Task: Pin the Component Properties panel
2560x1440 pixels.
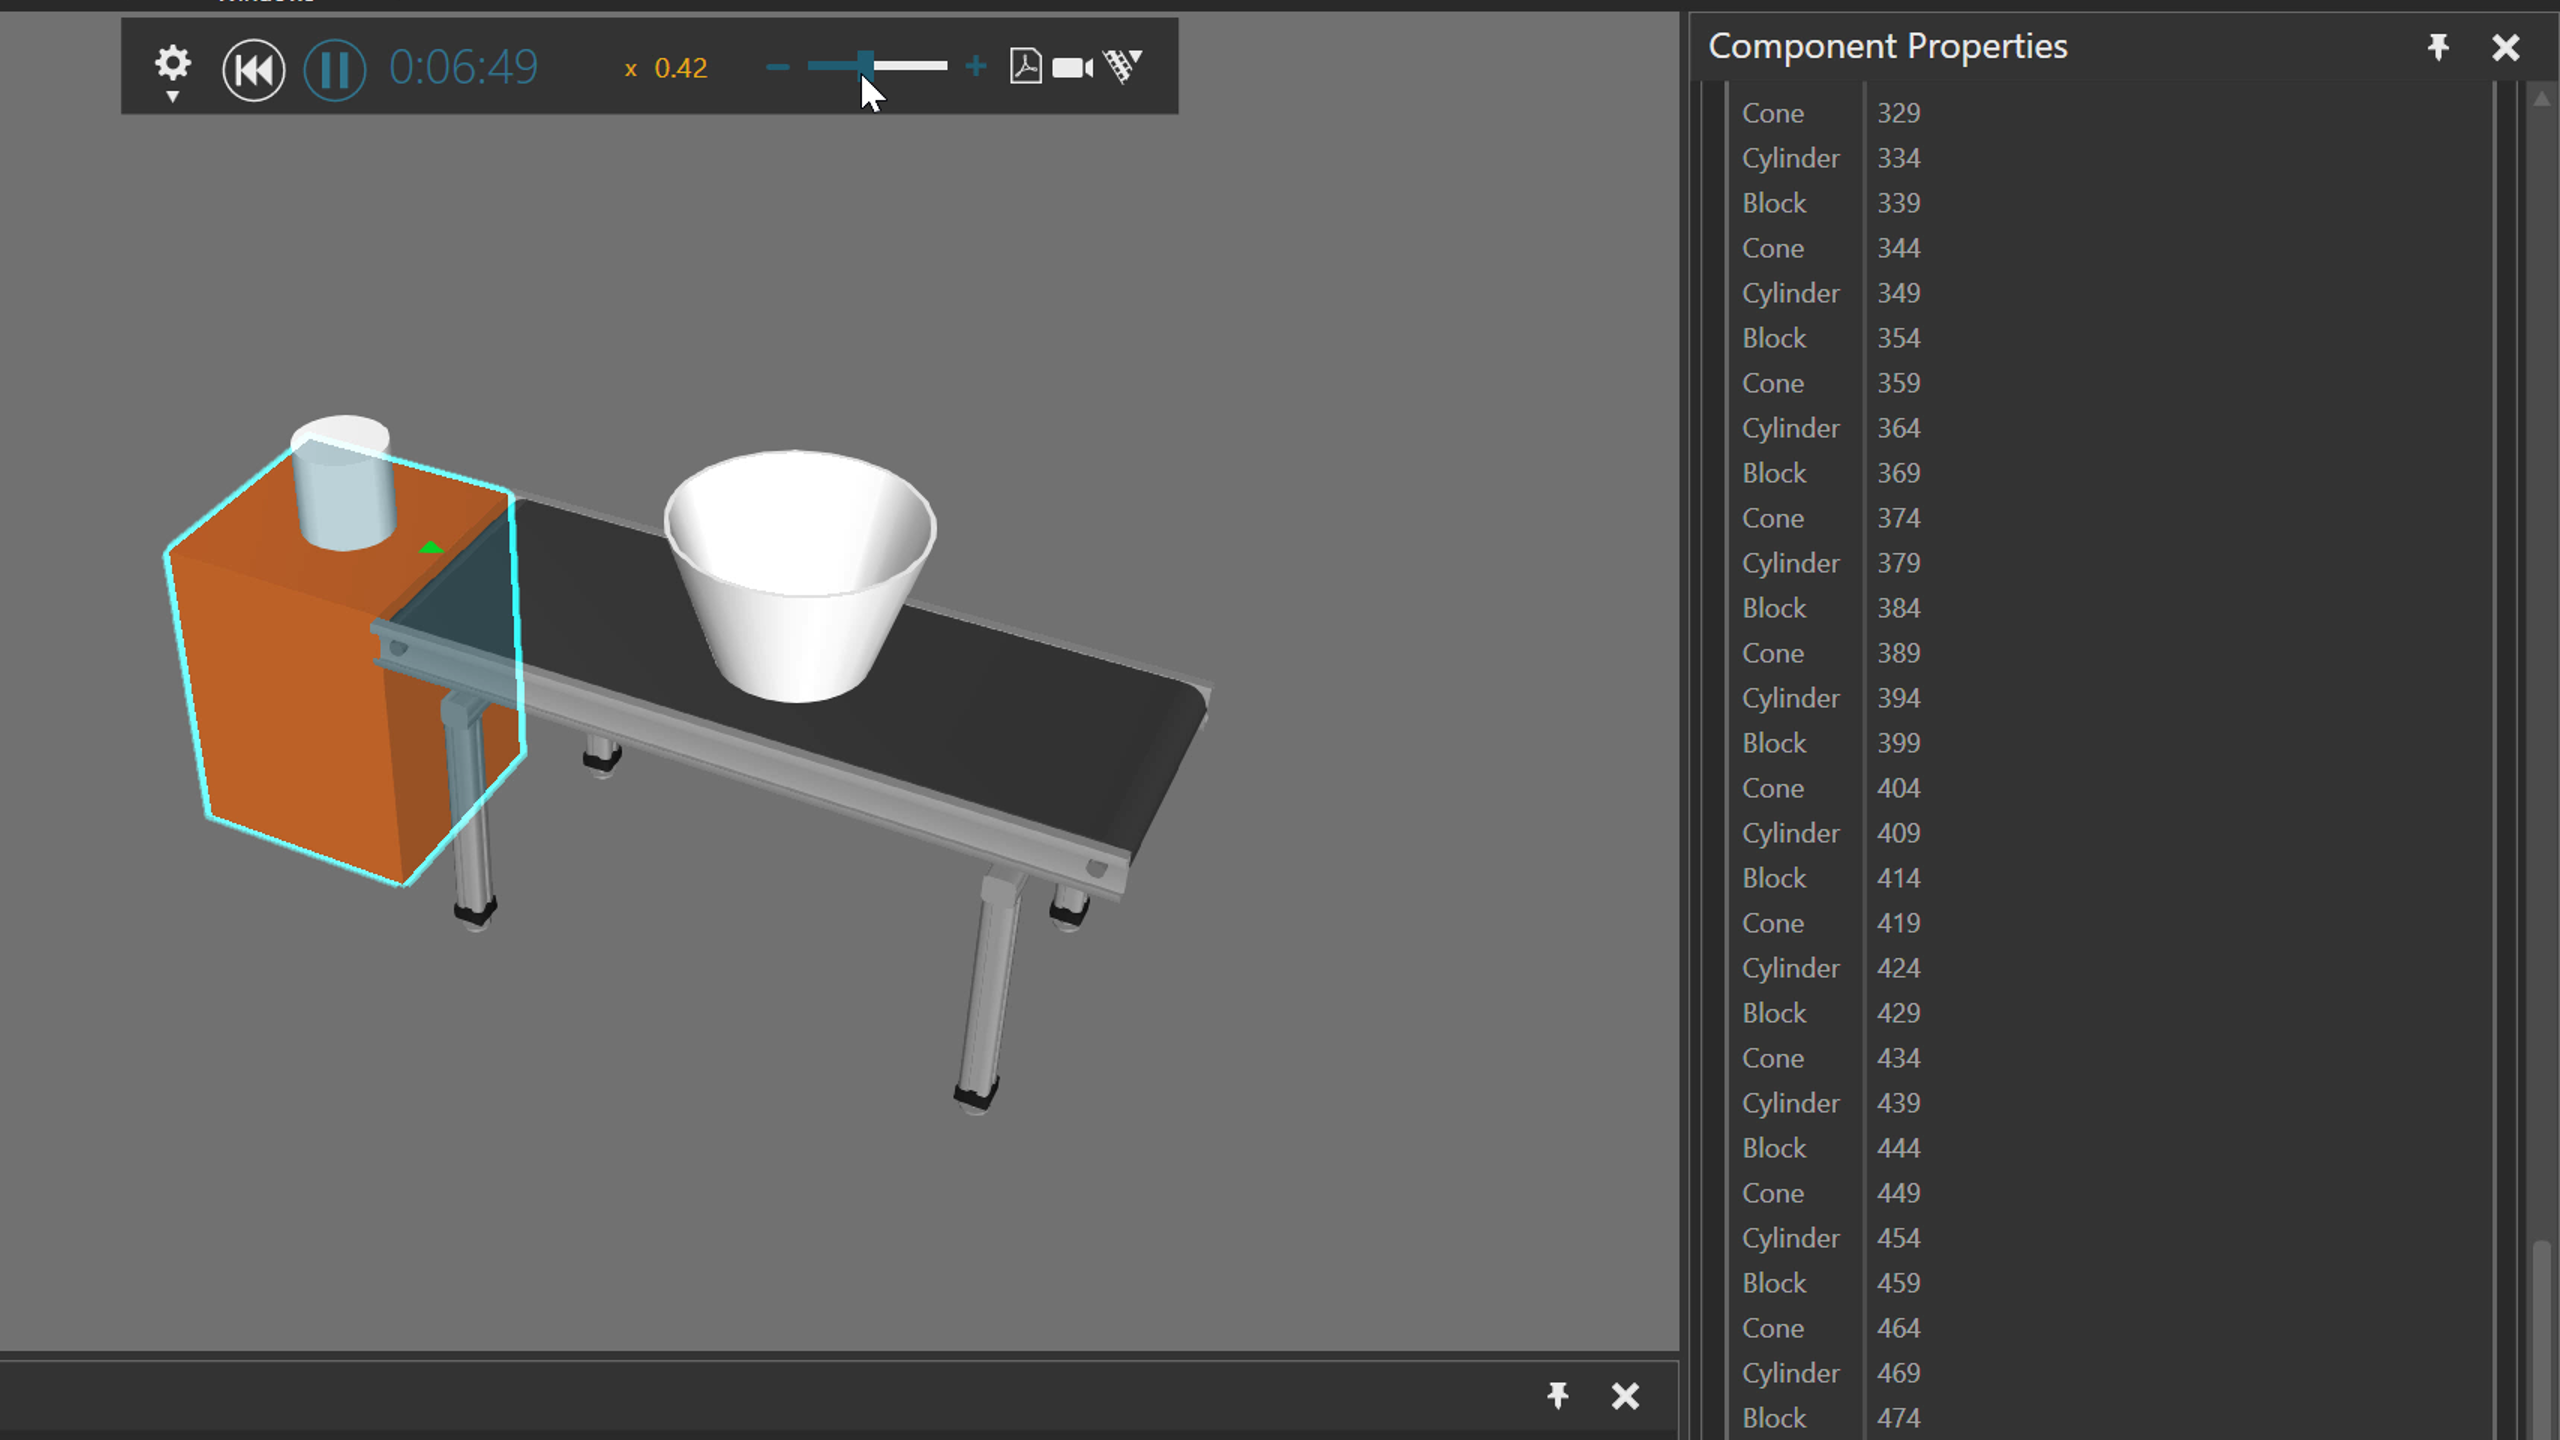Action: [2437, 47]
